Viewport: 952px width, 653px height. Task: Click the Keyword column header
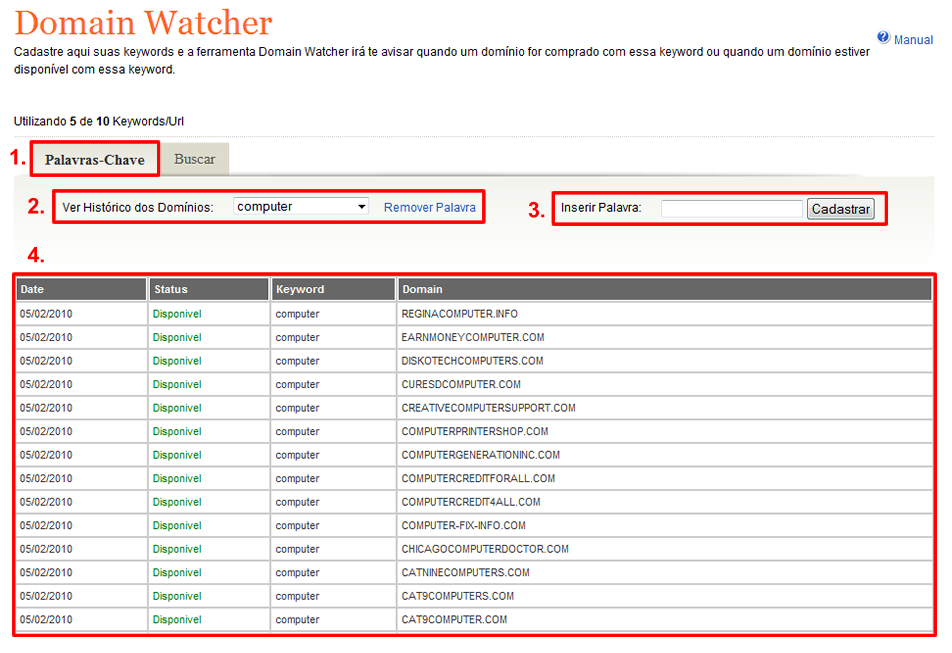point(333,289)
